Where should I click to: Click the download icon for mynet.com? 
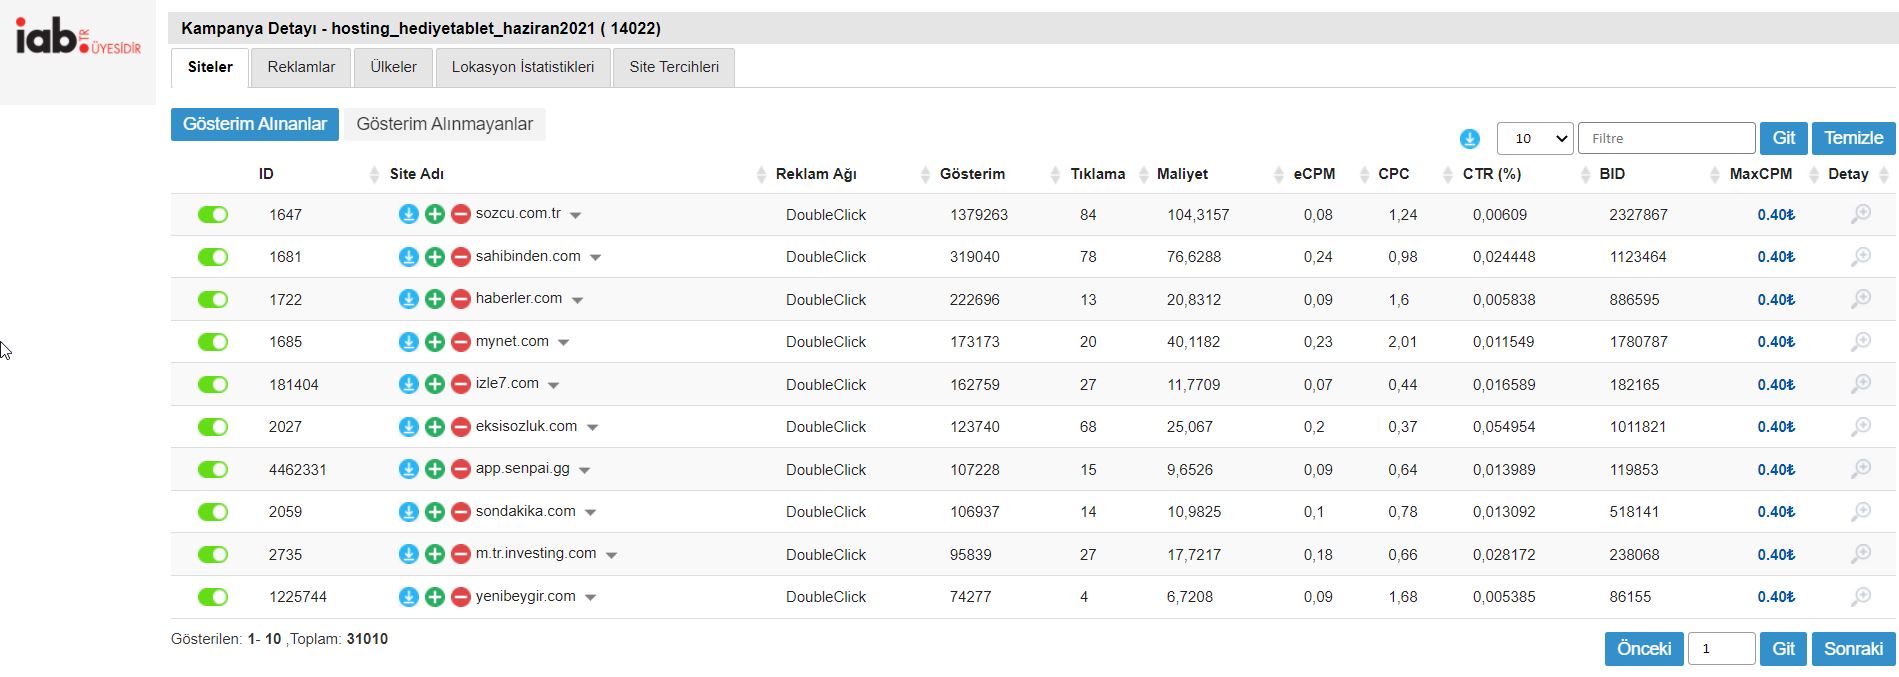[x=408, y=342]
